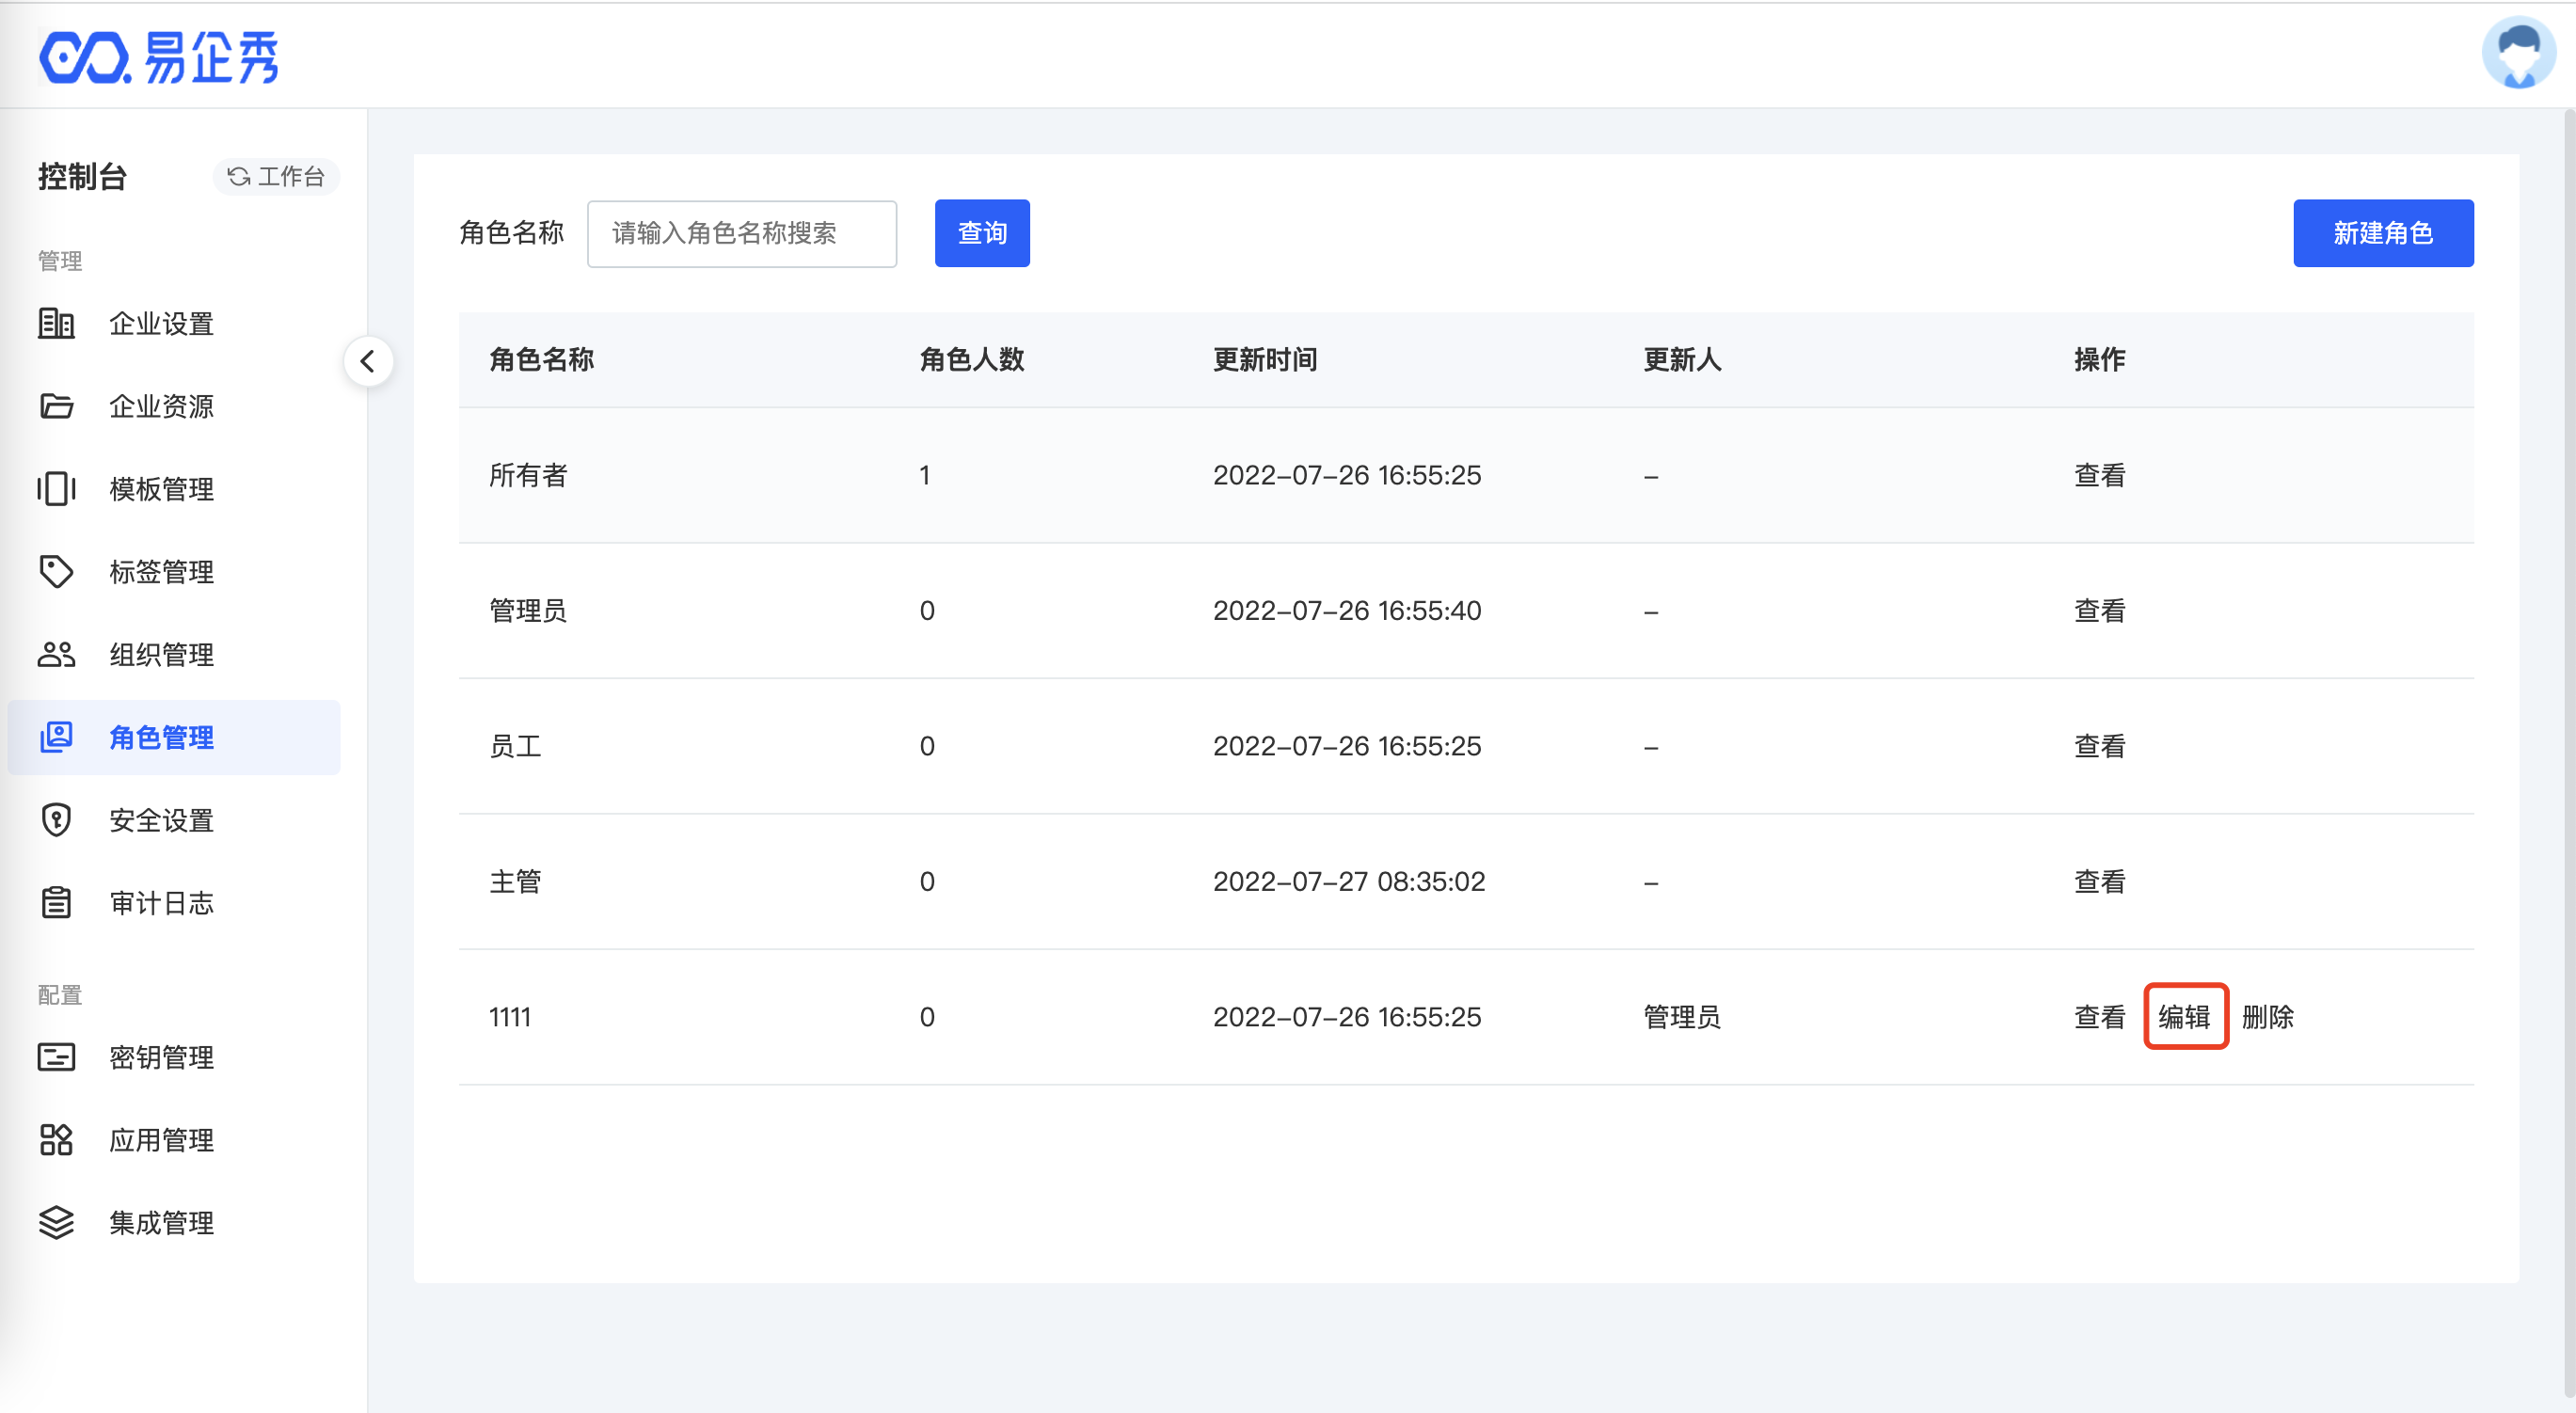
Task: Switch to 工作台 workspace
Action: [x=276, y=177]
